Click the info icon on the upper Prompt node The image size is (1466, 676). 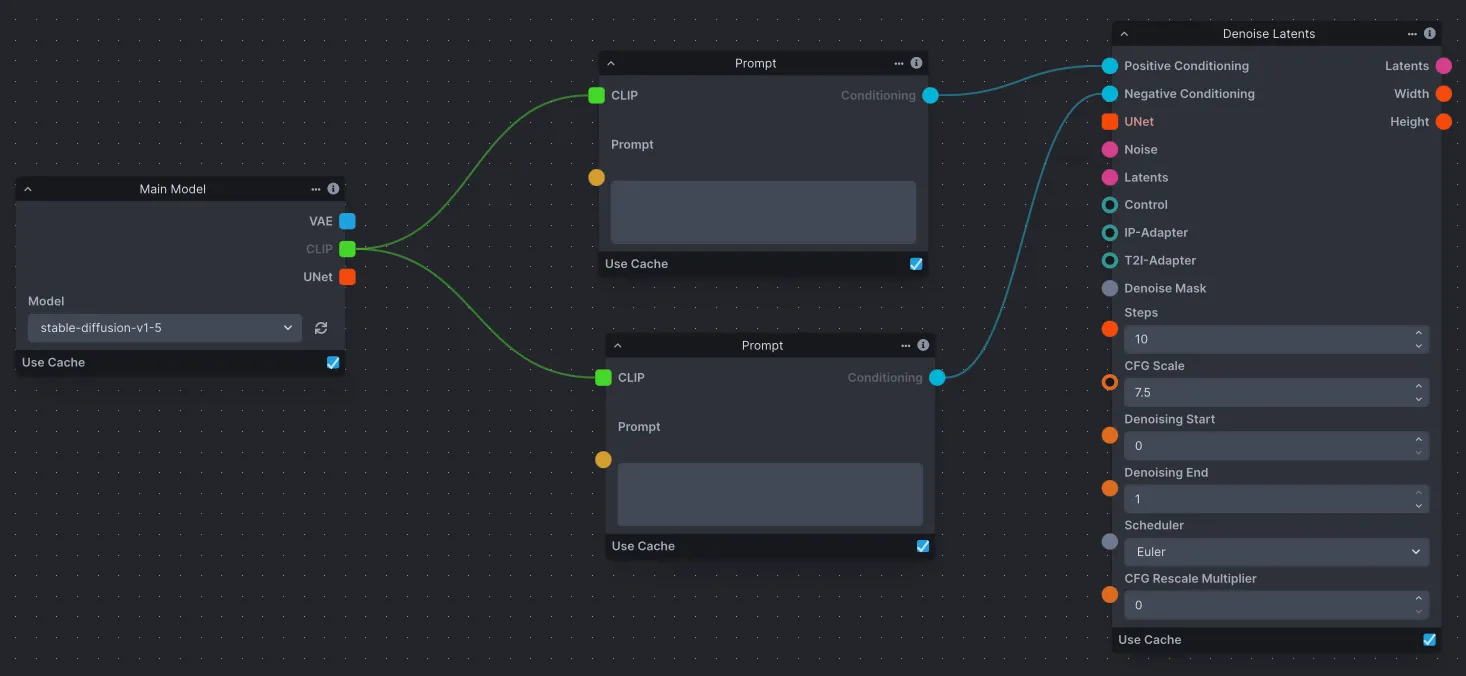916,63
